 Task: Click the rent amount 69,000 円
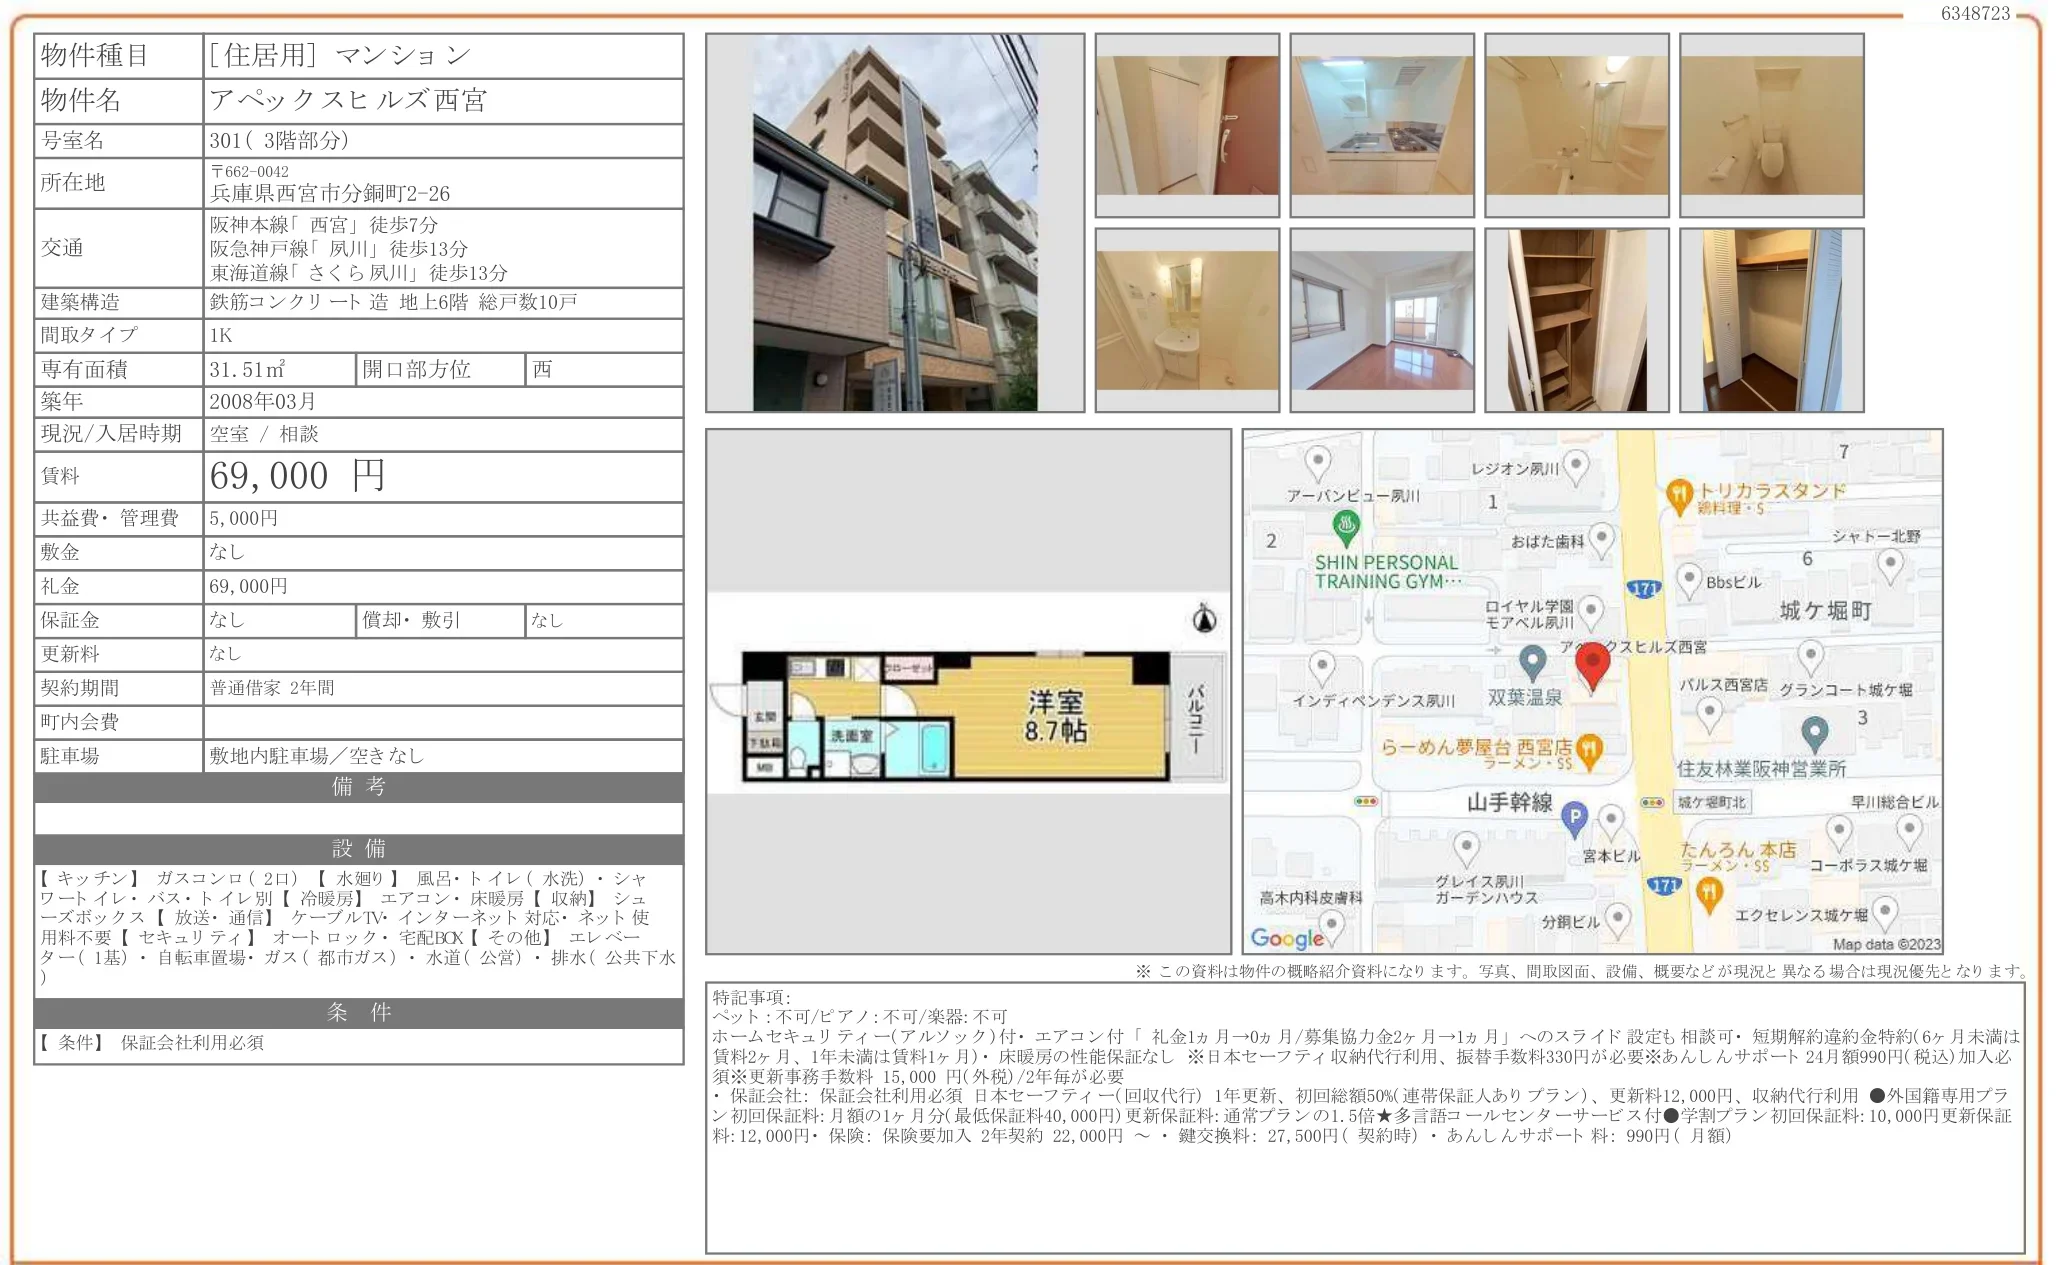(x=297, y=476)
